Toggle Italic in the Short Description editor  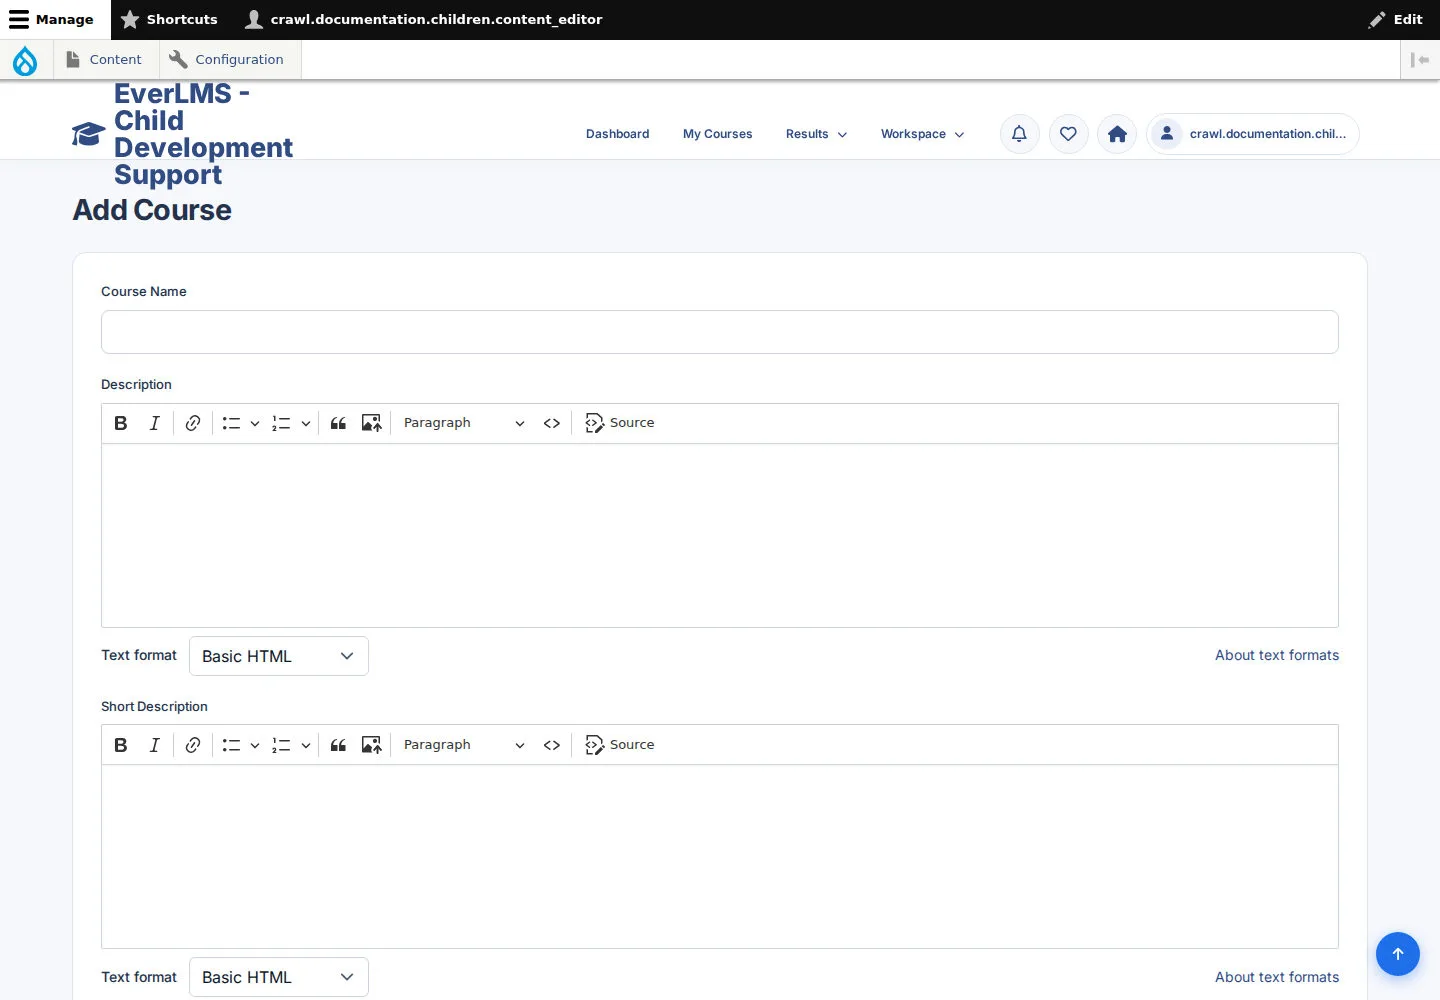point(154,745)
